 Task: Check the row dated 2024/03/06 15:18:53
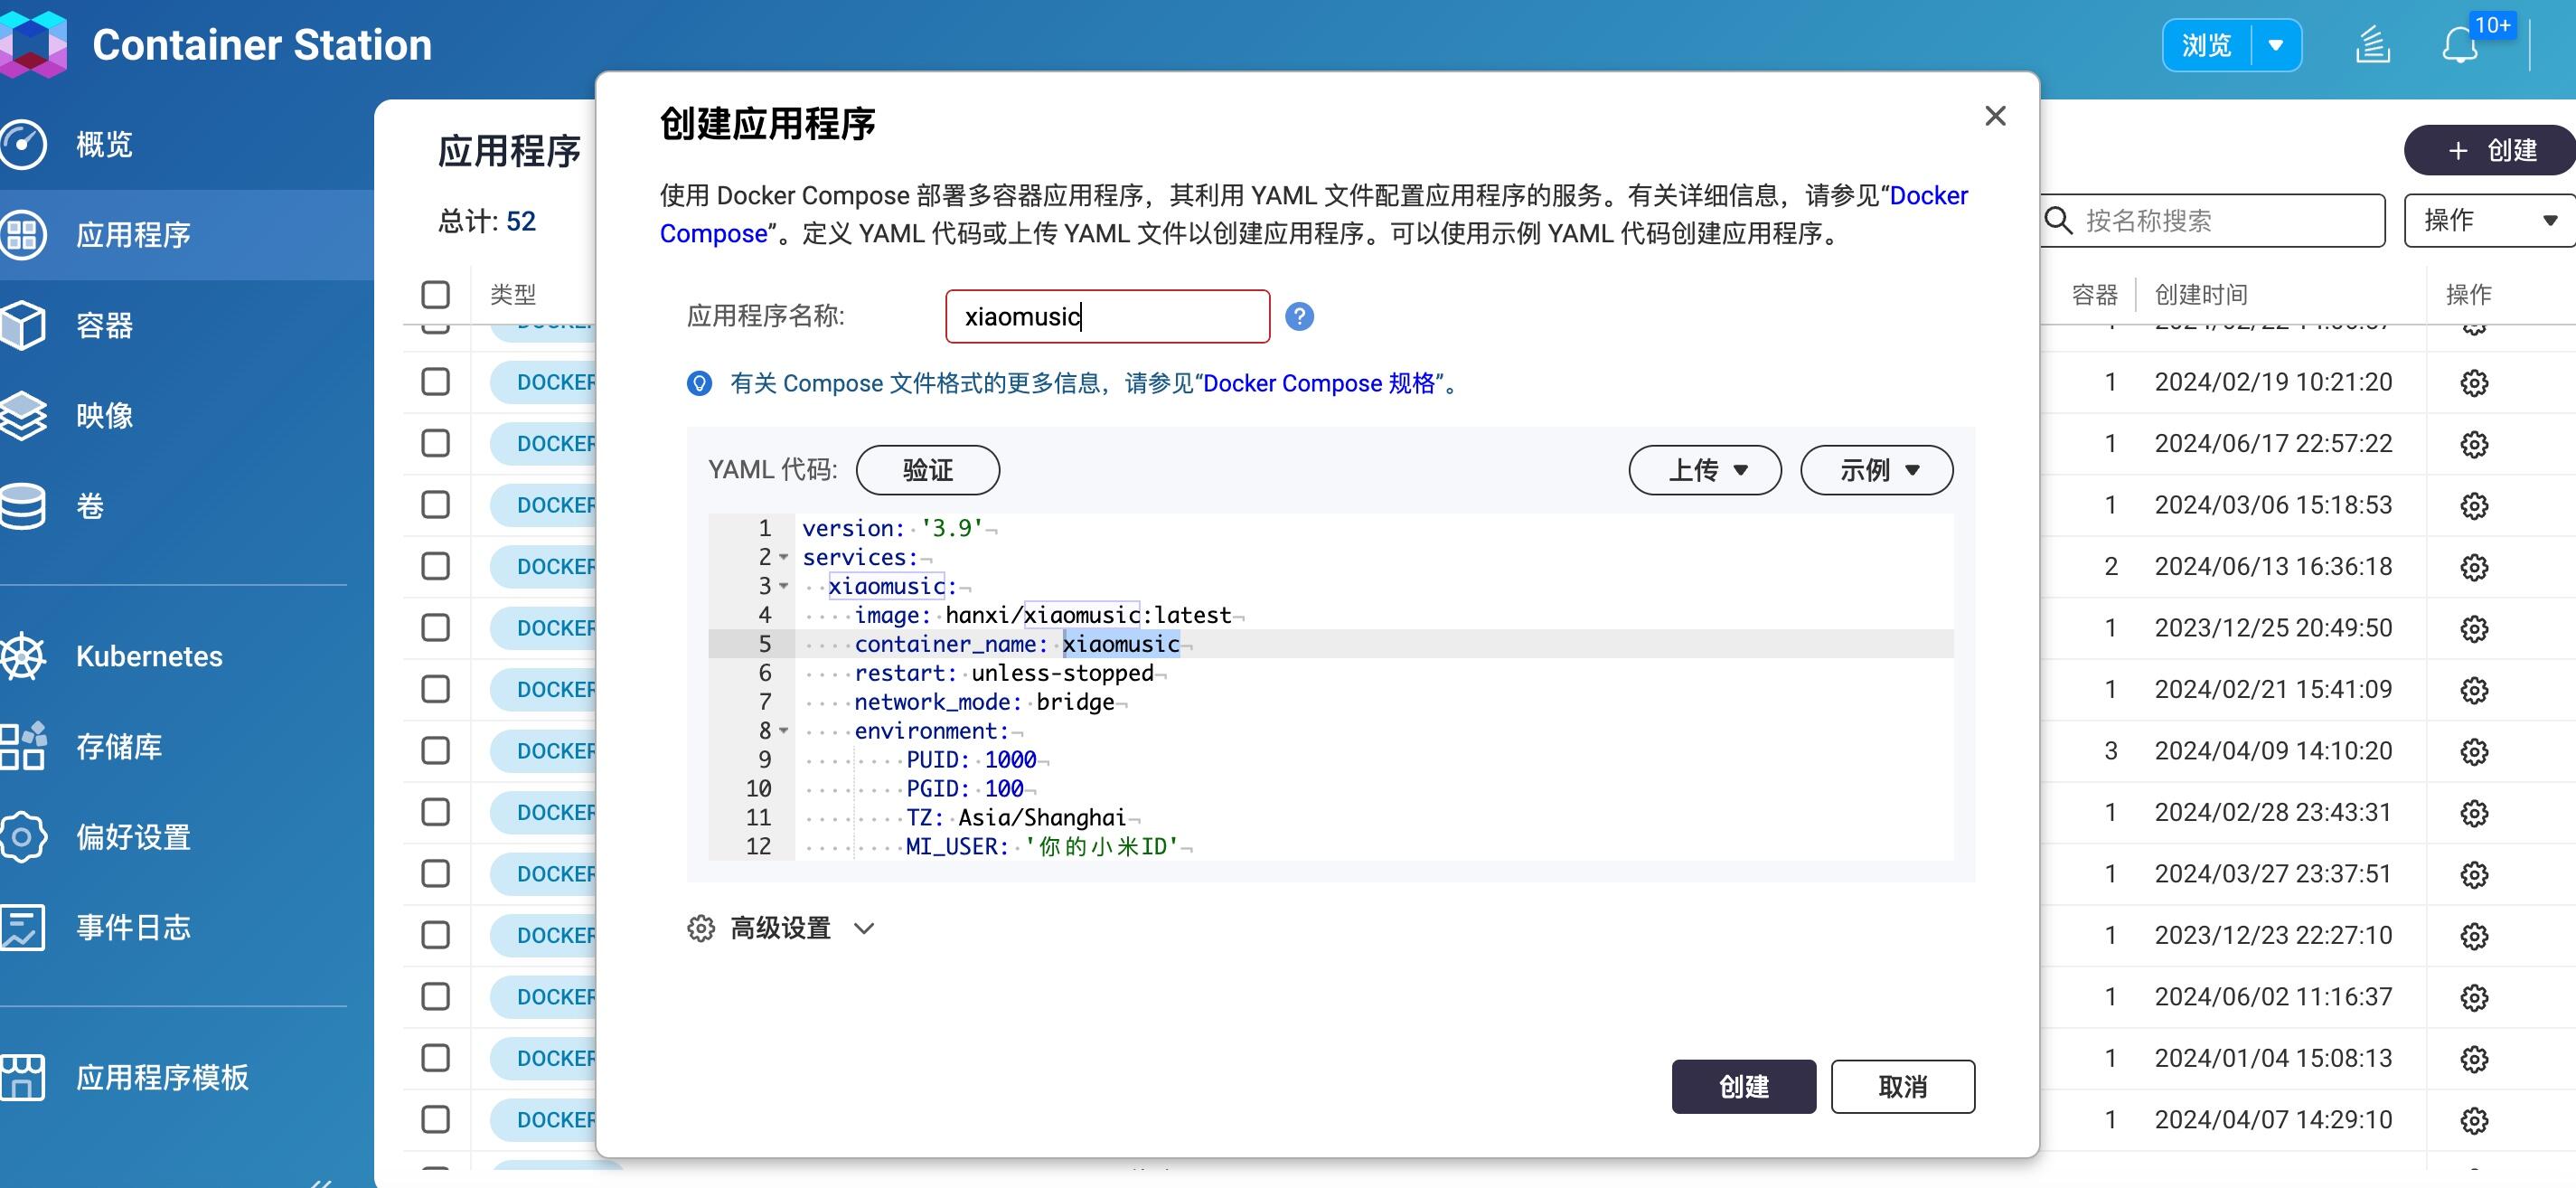(435, 504)
